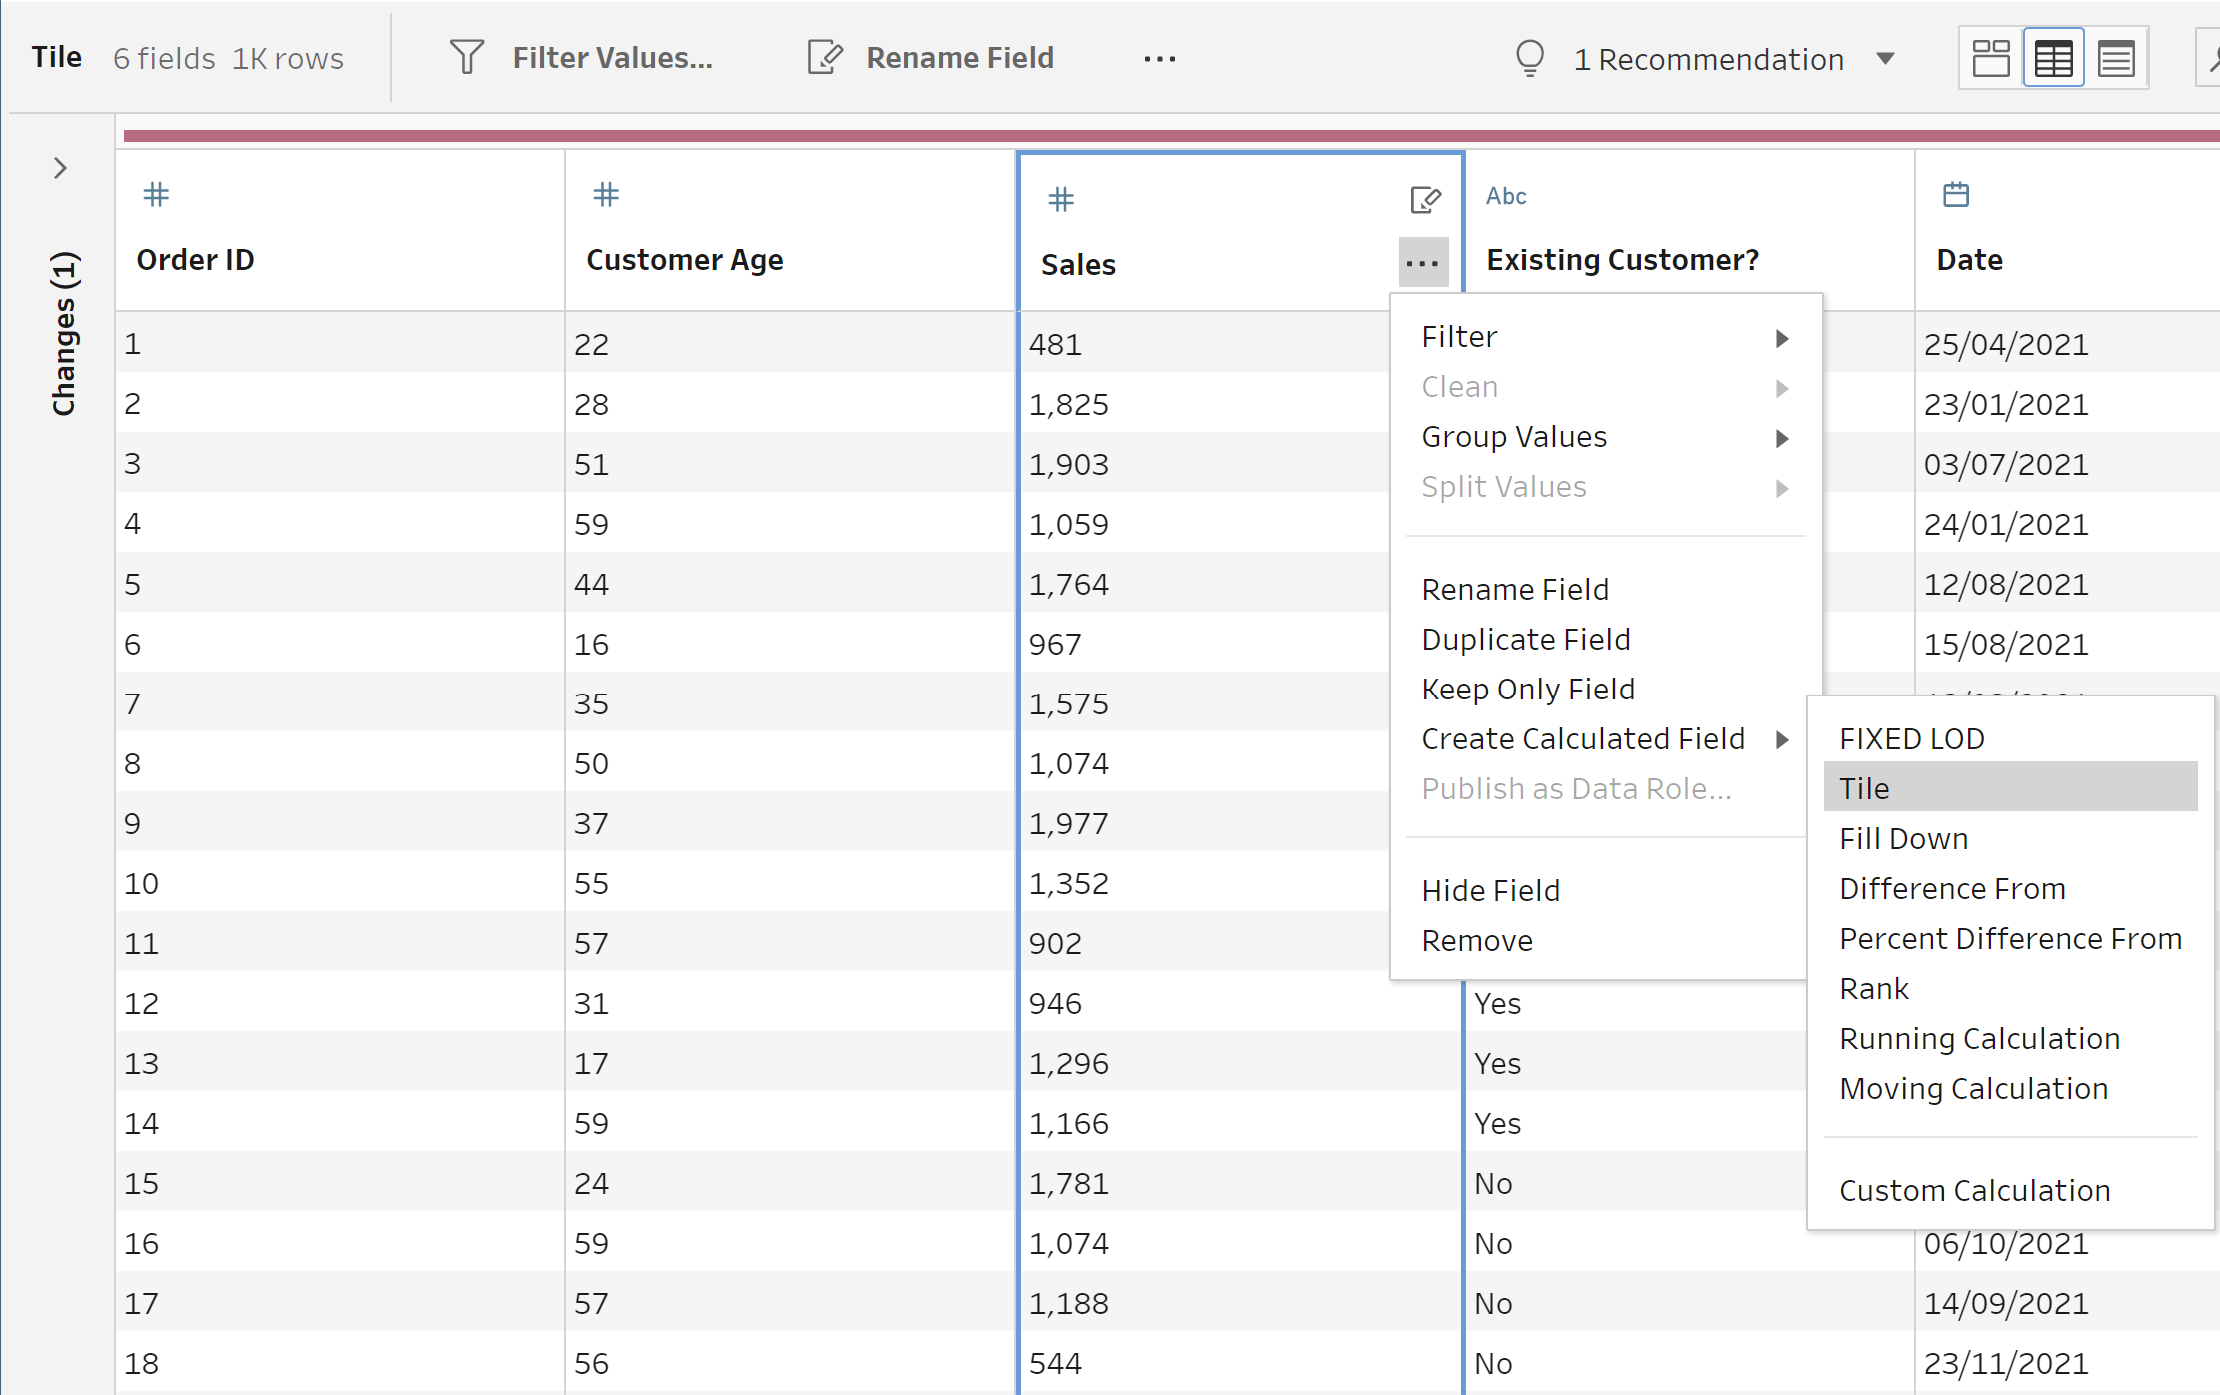
Task: Click the recommendation lightbulb icon
Action: tap(1529, 58)
